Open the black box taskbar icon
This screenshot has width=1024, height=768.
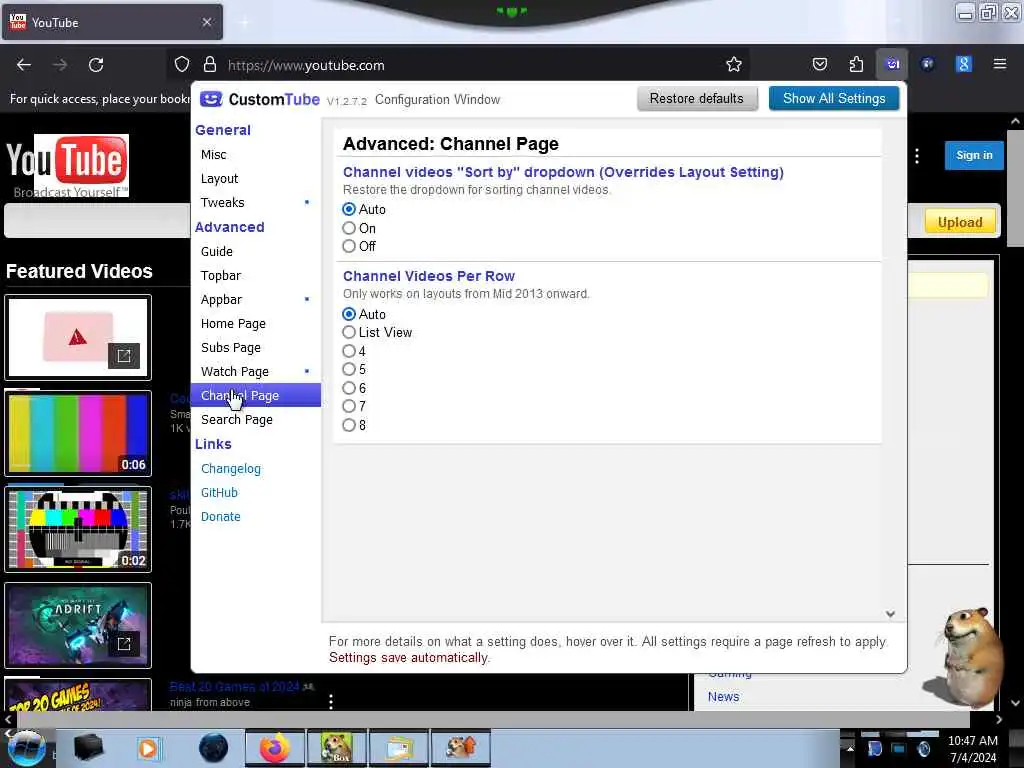click(88, 748)
